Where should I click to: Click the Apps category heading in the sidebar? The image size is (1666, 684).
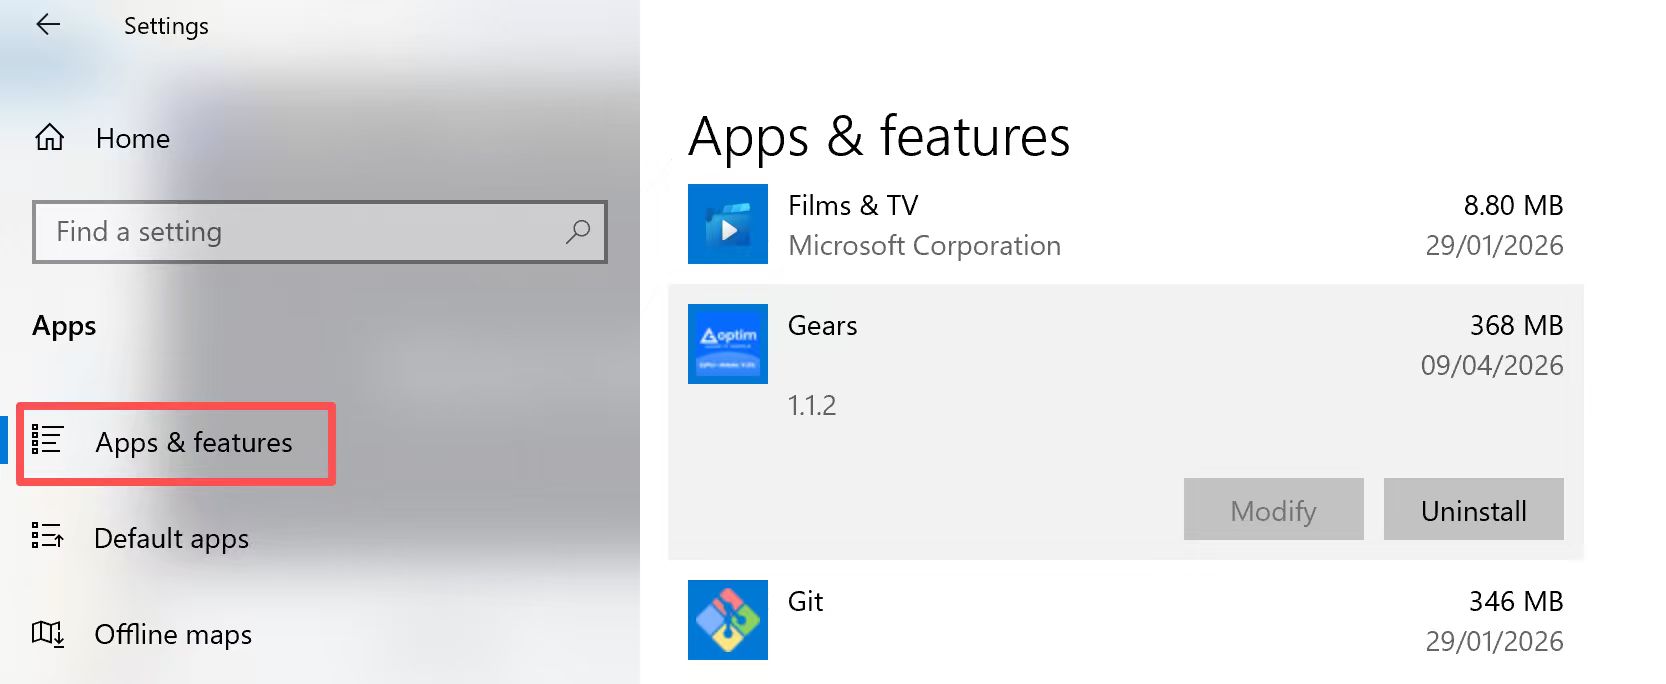[x=64, y=327]
